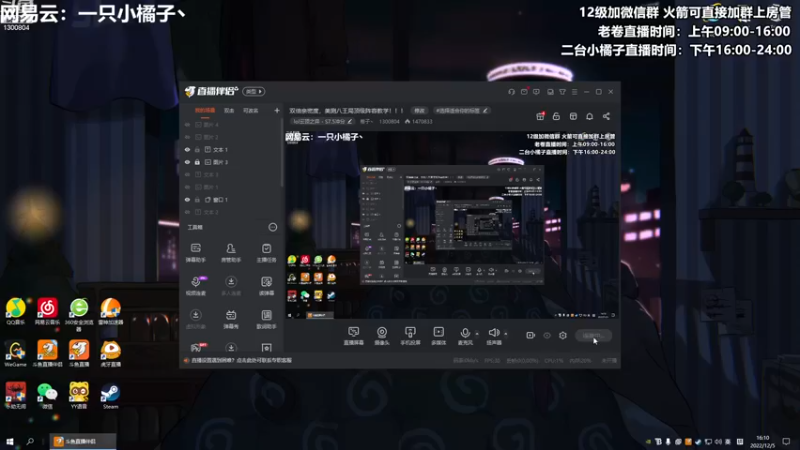800x450 pixels.
Task: Open the notification bell icon
Action: 589,116
